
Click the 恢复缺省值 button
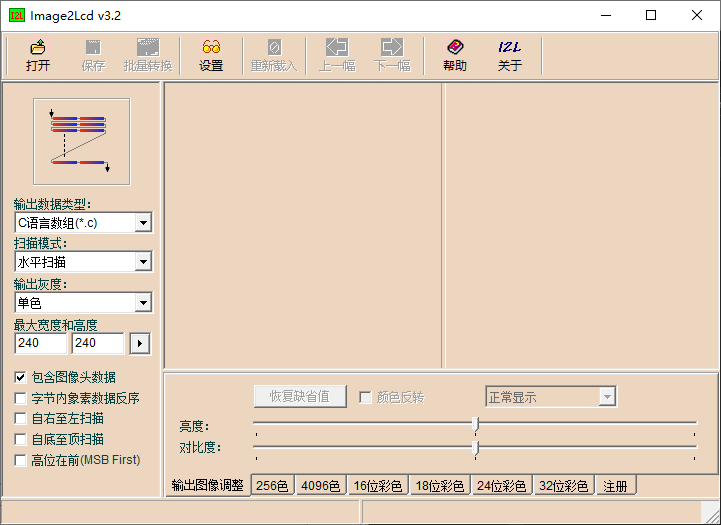click(300, 396)
